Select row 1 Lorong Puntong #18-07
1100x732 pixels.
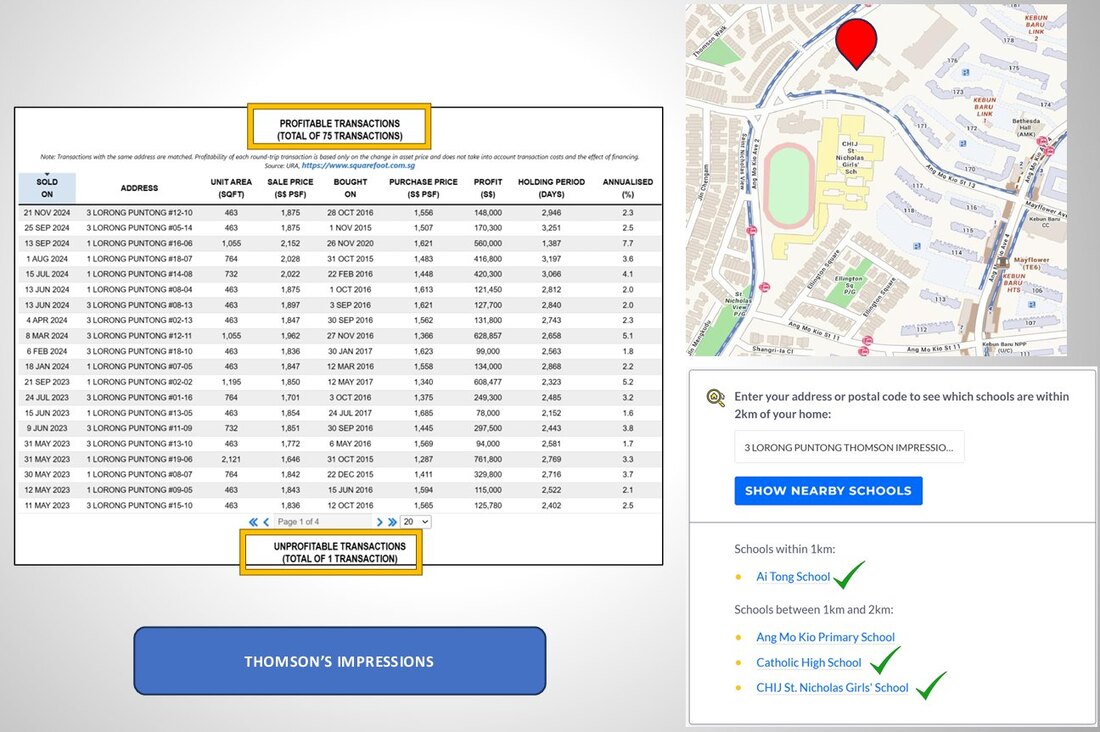click(x=340, y=259)
